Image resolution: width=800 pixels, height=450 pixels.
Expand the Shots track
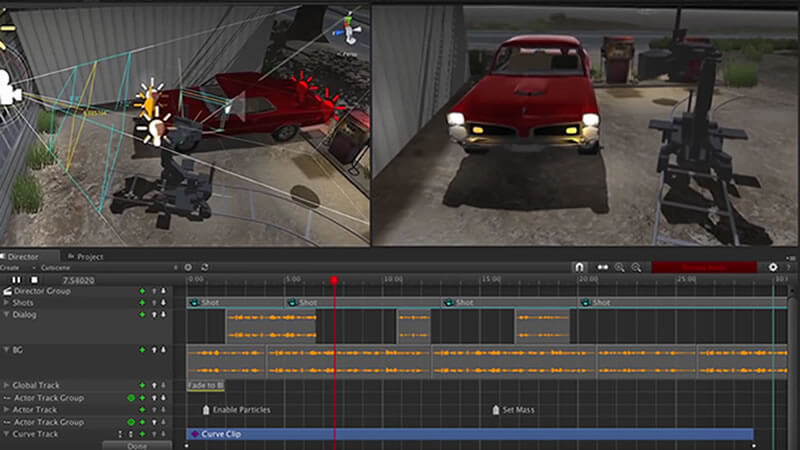[7, 303]
